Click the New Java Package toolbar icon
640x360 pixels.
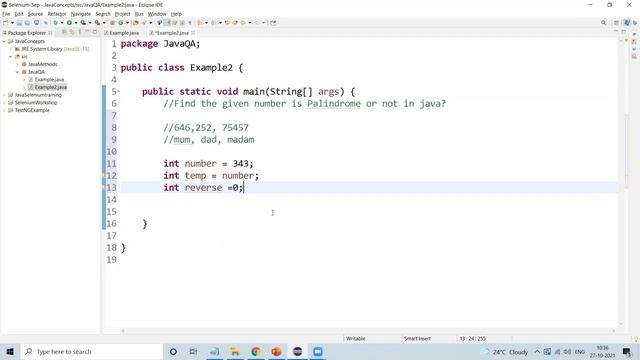coord(113,23)
